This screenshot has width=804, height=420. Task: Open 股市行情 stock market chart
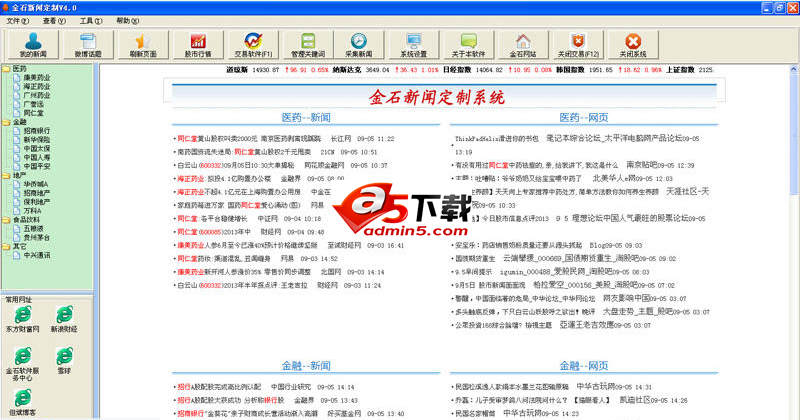198,45
